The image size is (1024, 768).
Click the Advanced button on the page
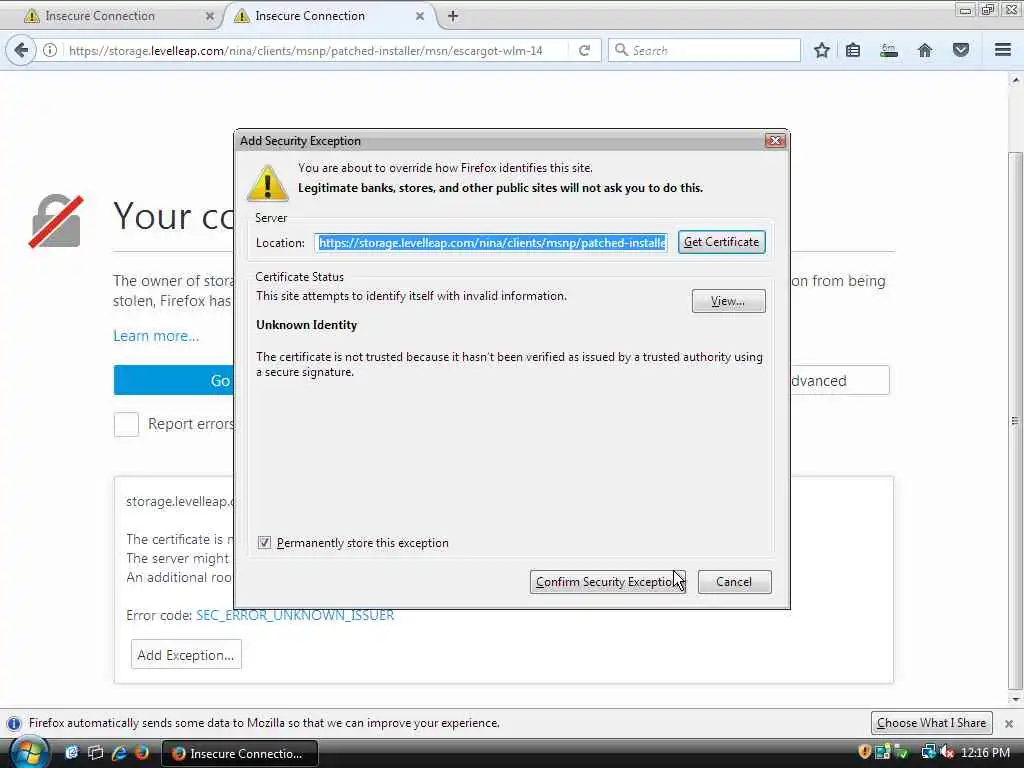(840, 380)
